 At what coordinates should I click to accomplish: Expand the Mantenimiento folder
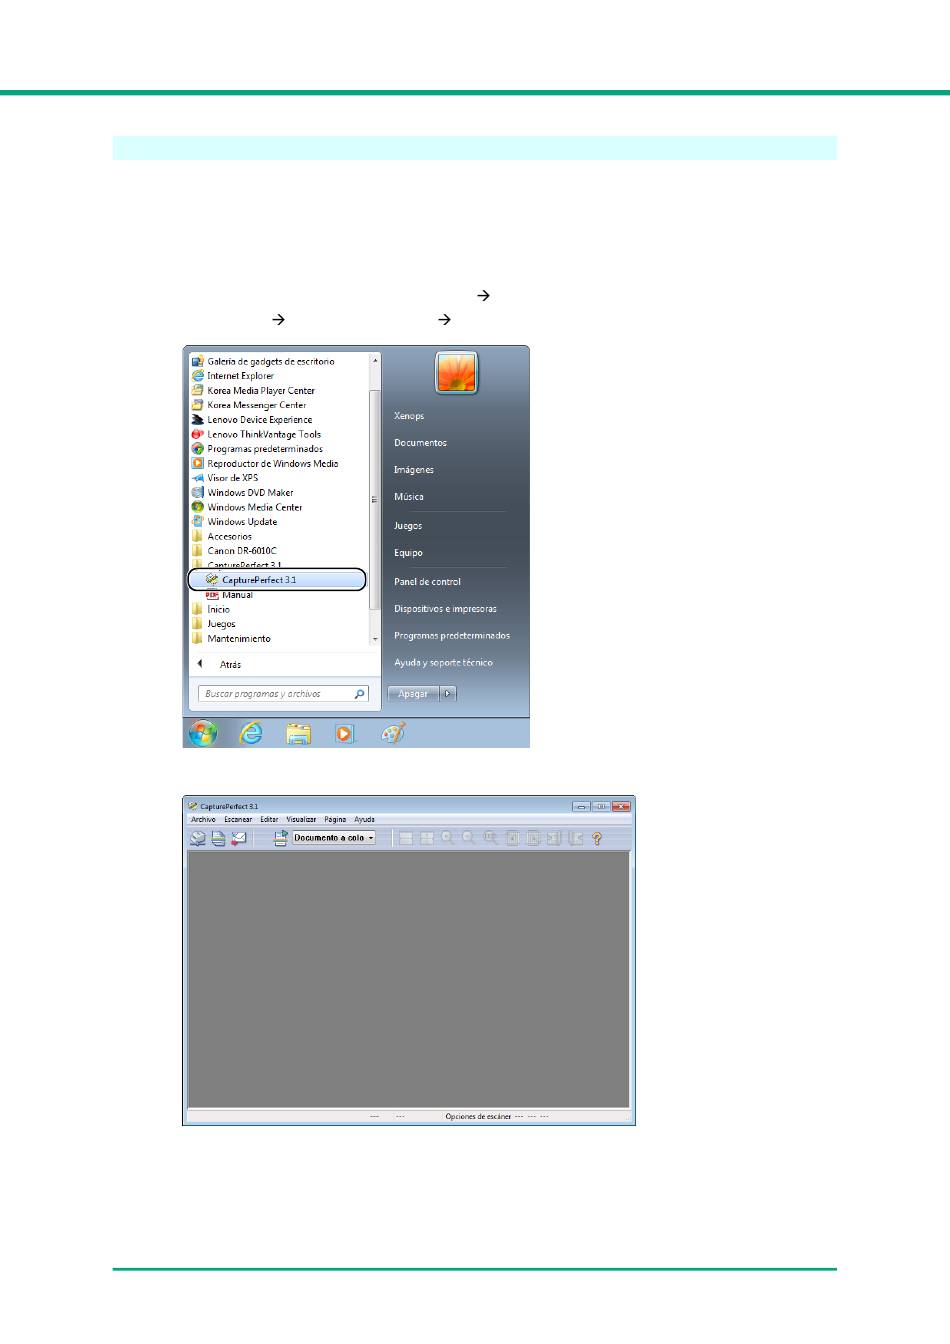pos(231,639)
